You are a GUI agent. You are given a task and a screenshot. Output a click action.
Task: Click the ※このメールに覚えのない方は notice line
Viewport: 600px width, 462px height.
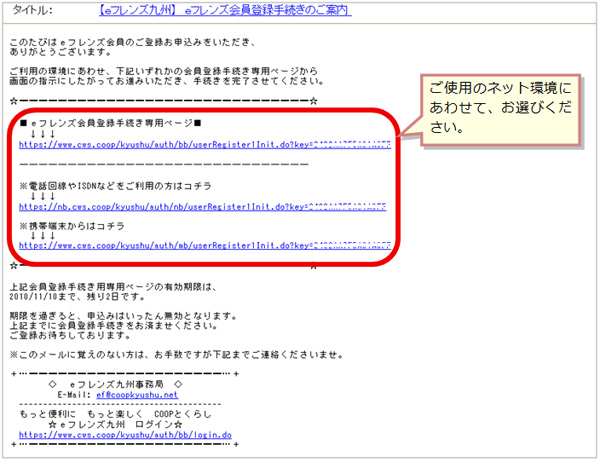pos(176,355)
